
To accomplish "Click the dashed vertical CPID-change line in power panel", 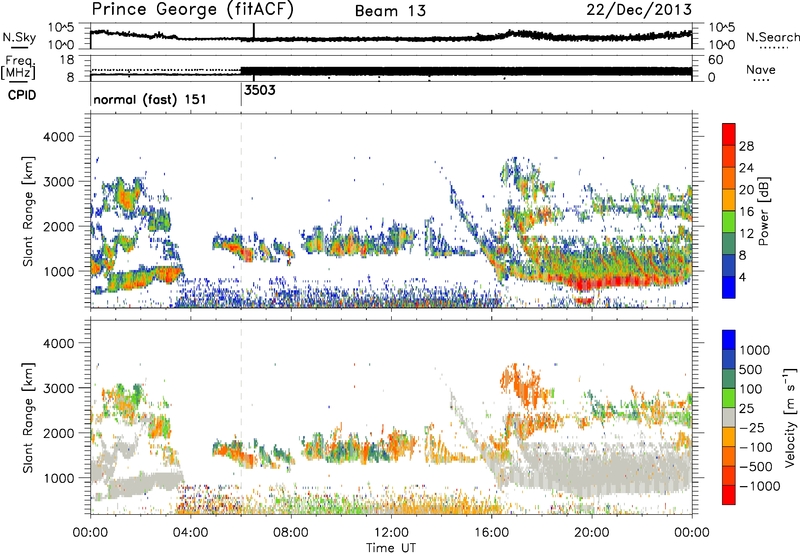I will point(241,211).
